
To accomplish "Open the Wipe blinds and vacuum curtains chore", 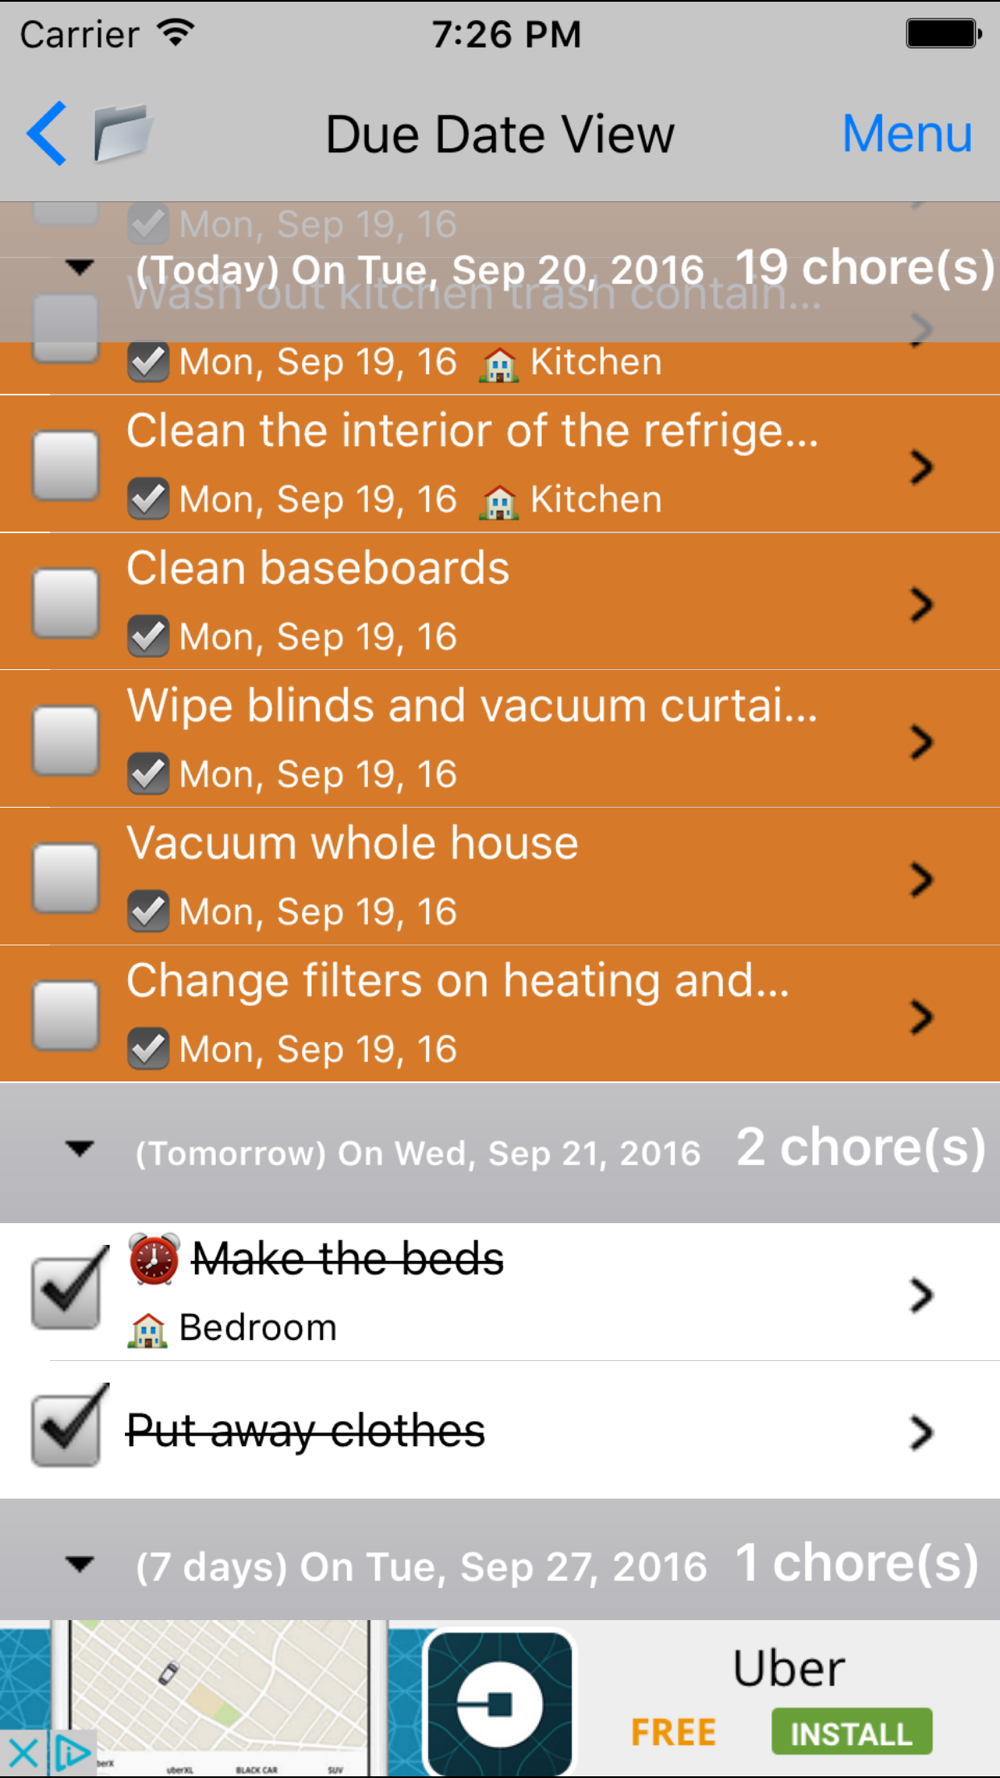I will (x=472, y=707).
